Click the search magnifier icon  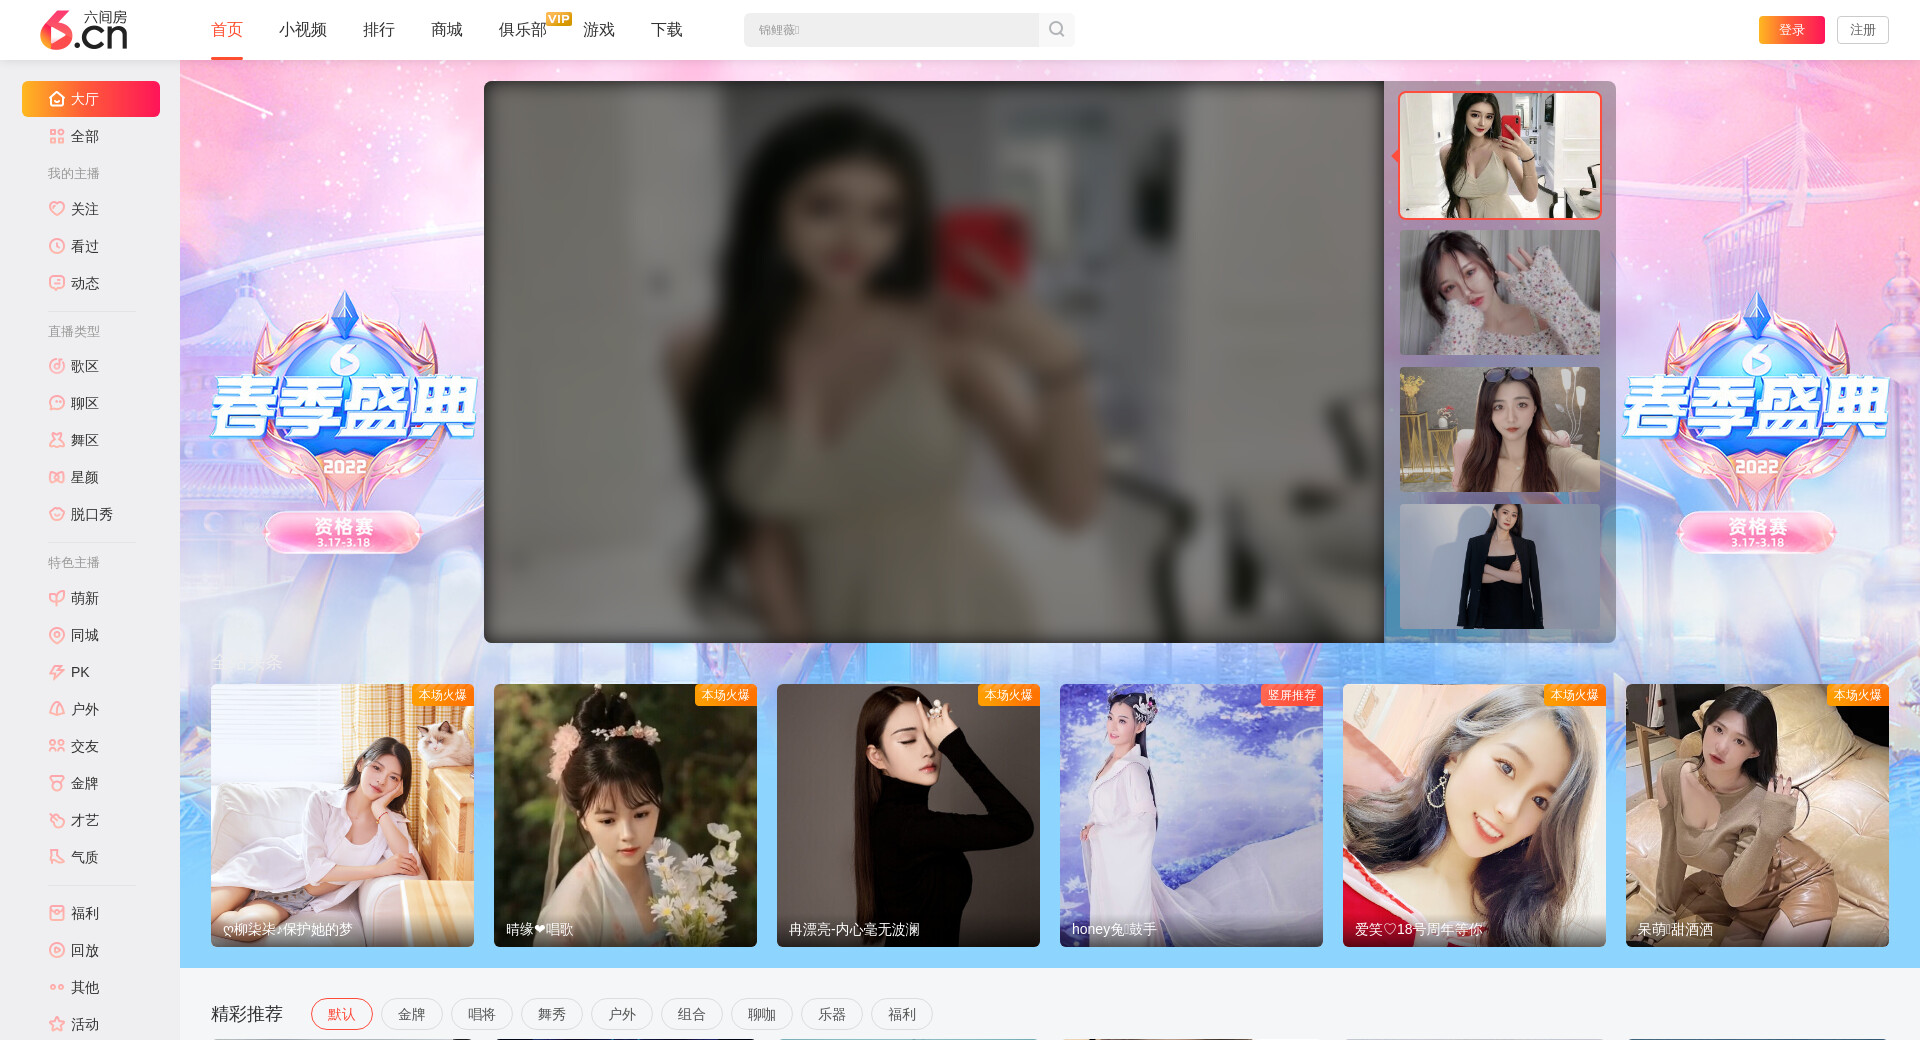pyautogui.click(x=1056, y=30)
